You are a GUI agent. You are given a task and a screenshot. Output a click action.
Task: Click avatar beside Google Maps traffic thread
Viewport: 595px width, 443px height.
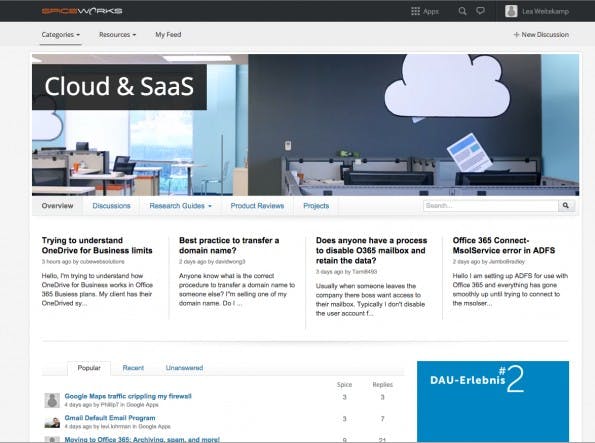click(52, 400)
